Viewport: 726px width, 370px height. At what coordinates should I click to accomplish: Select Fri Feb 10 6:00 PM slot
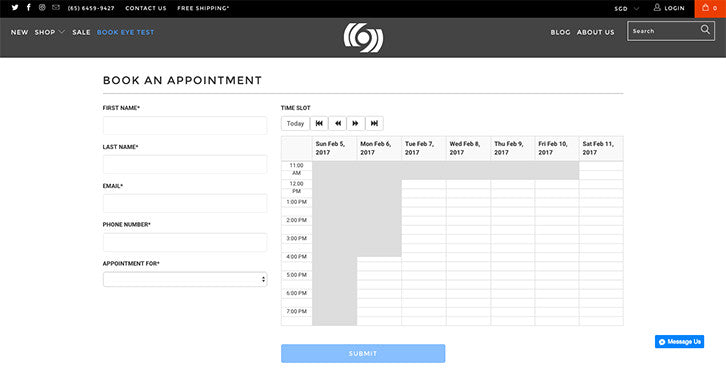(557, 294)
